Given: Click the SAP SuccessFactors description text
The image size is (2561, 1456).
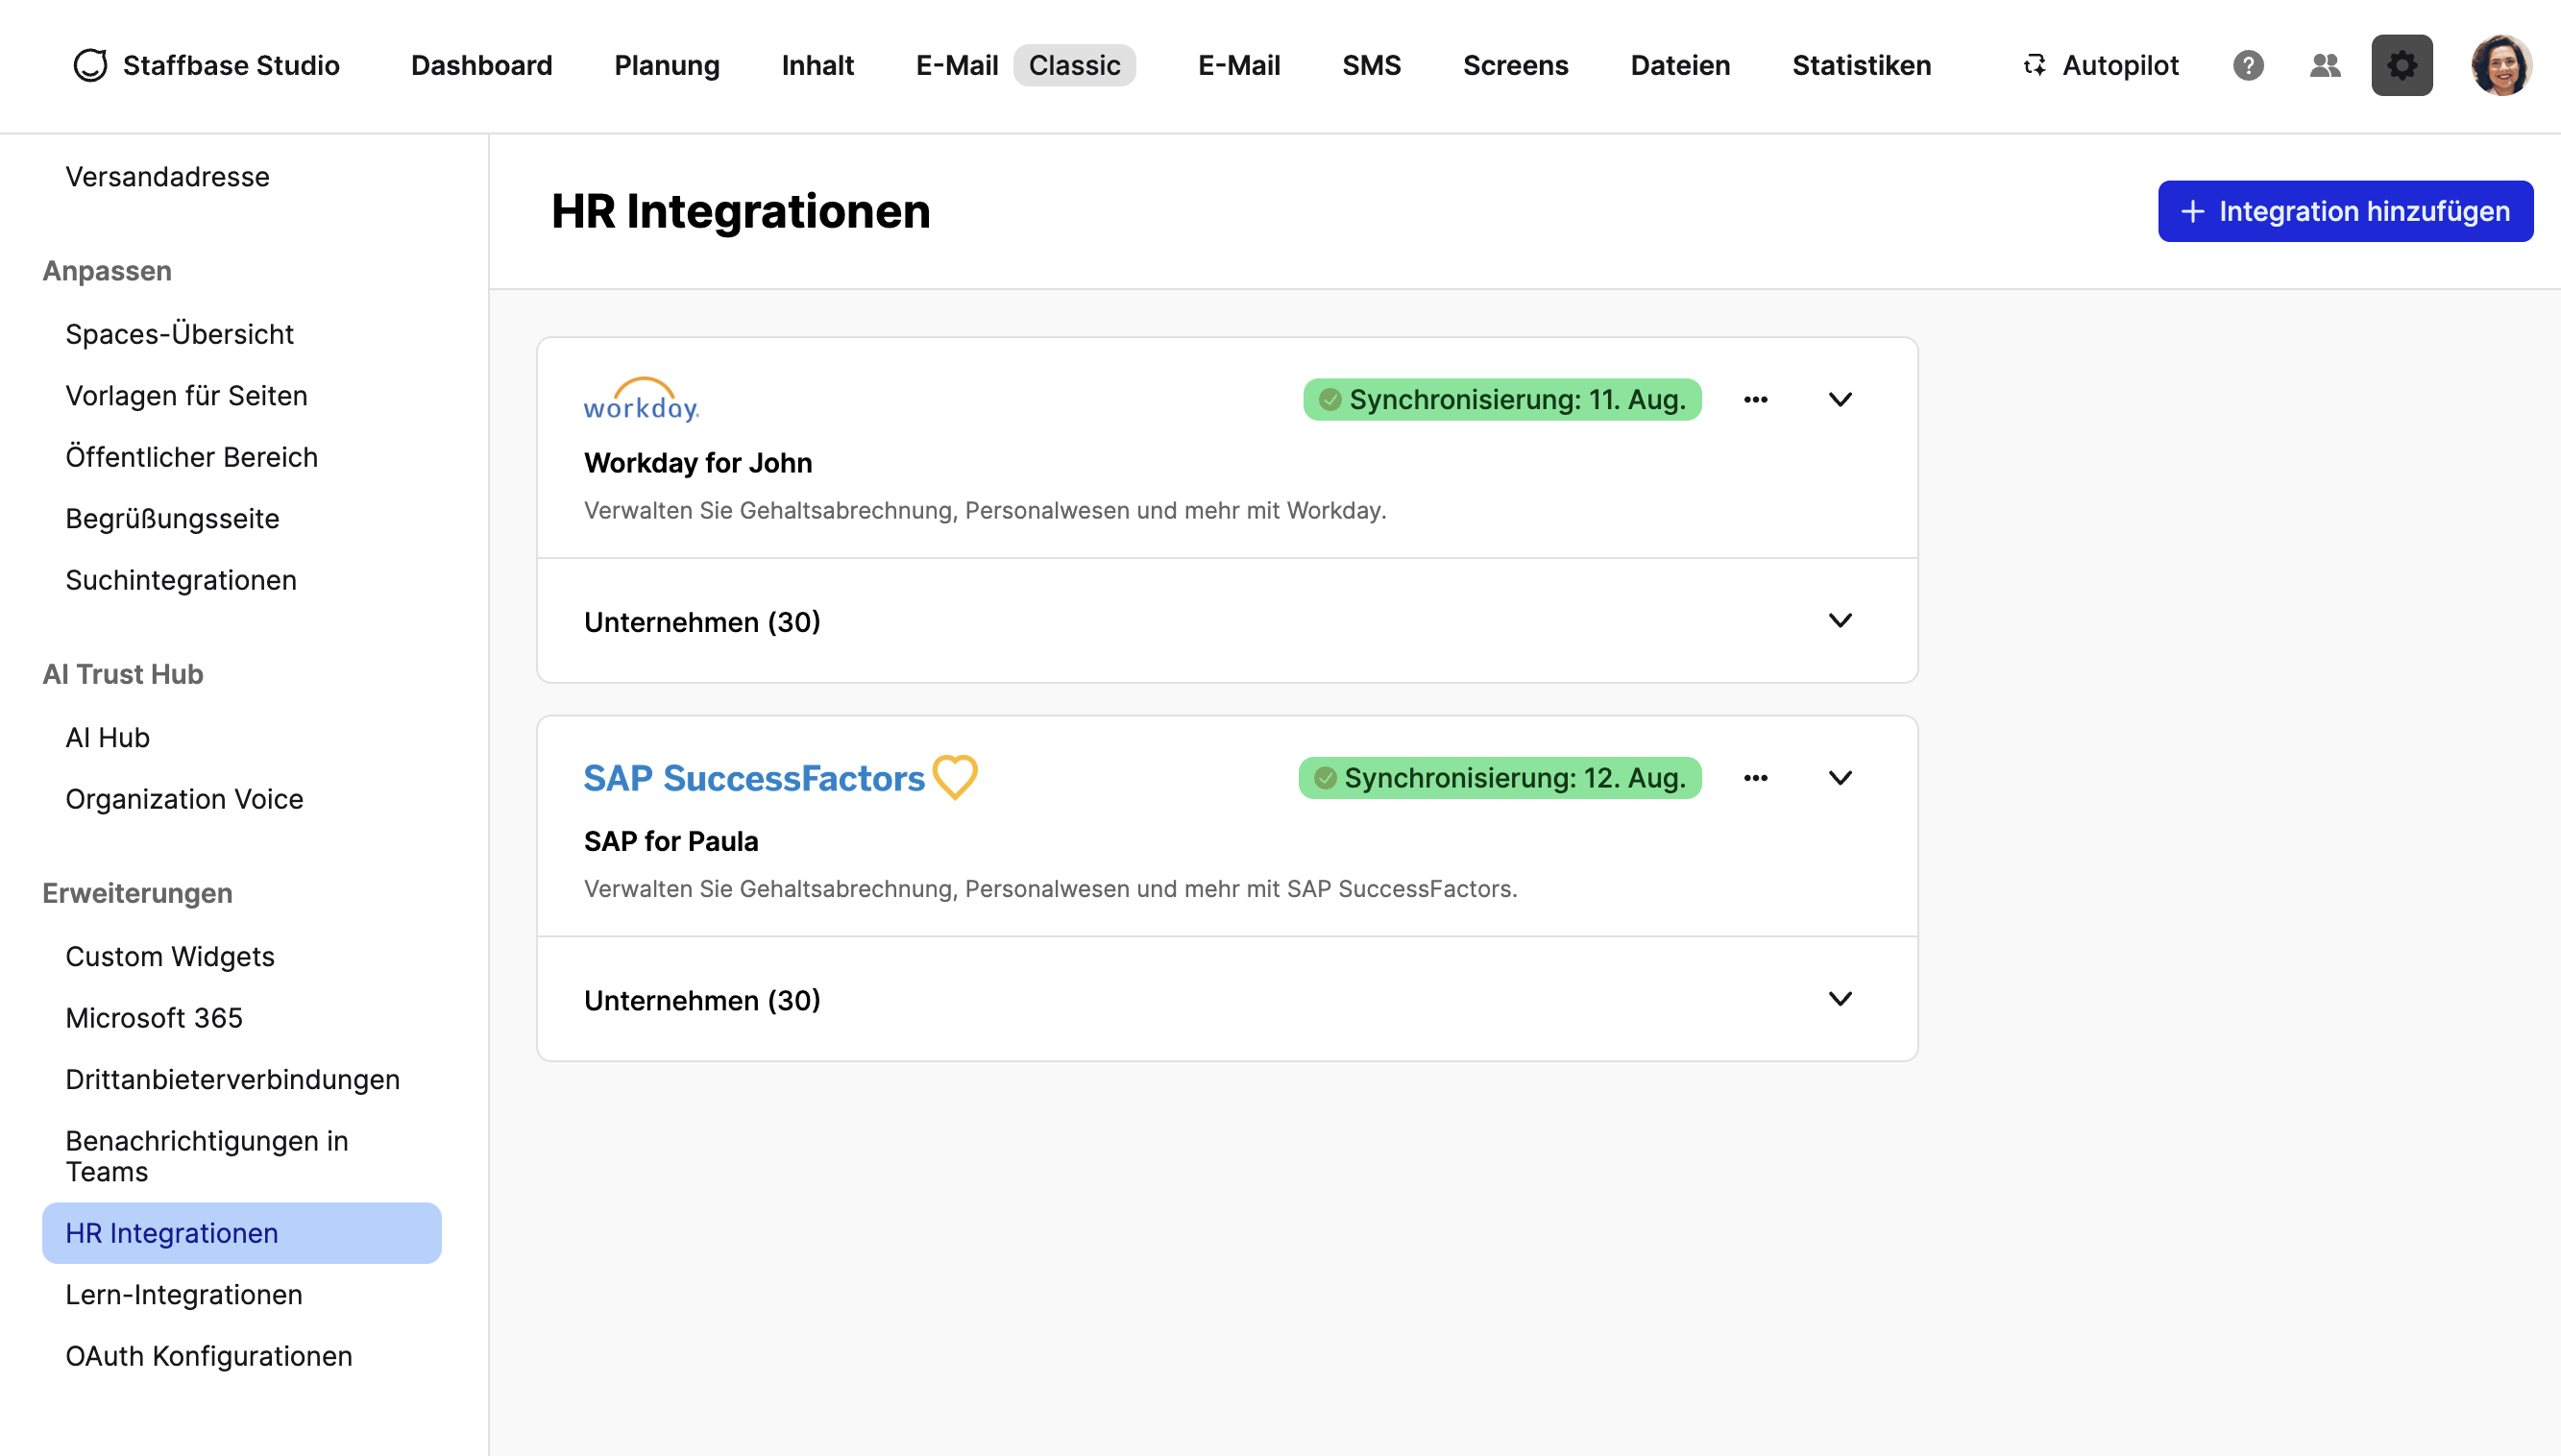Looking at the screenshot, I should pyautogui.click(x=1050, y=889).
